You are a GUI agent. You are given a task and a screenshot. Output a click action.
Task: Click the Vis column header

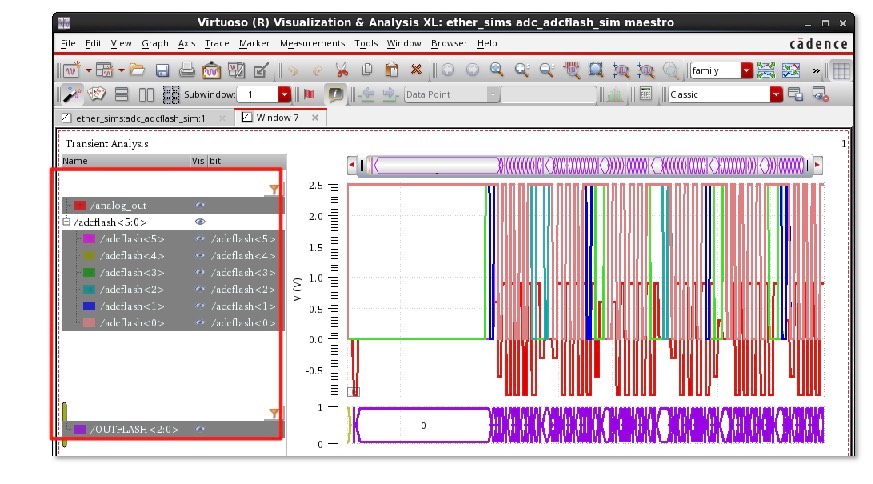[198, 161]
